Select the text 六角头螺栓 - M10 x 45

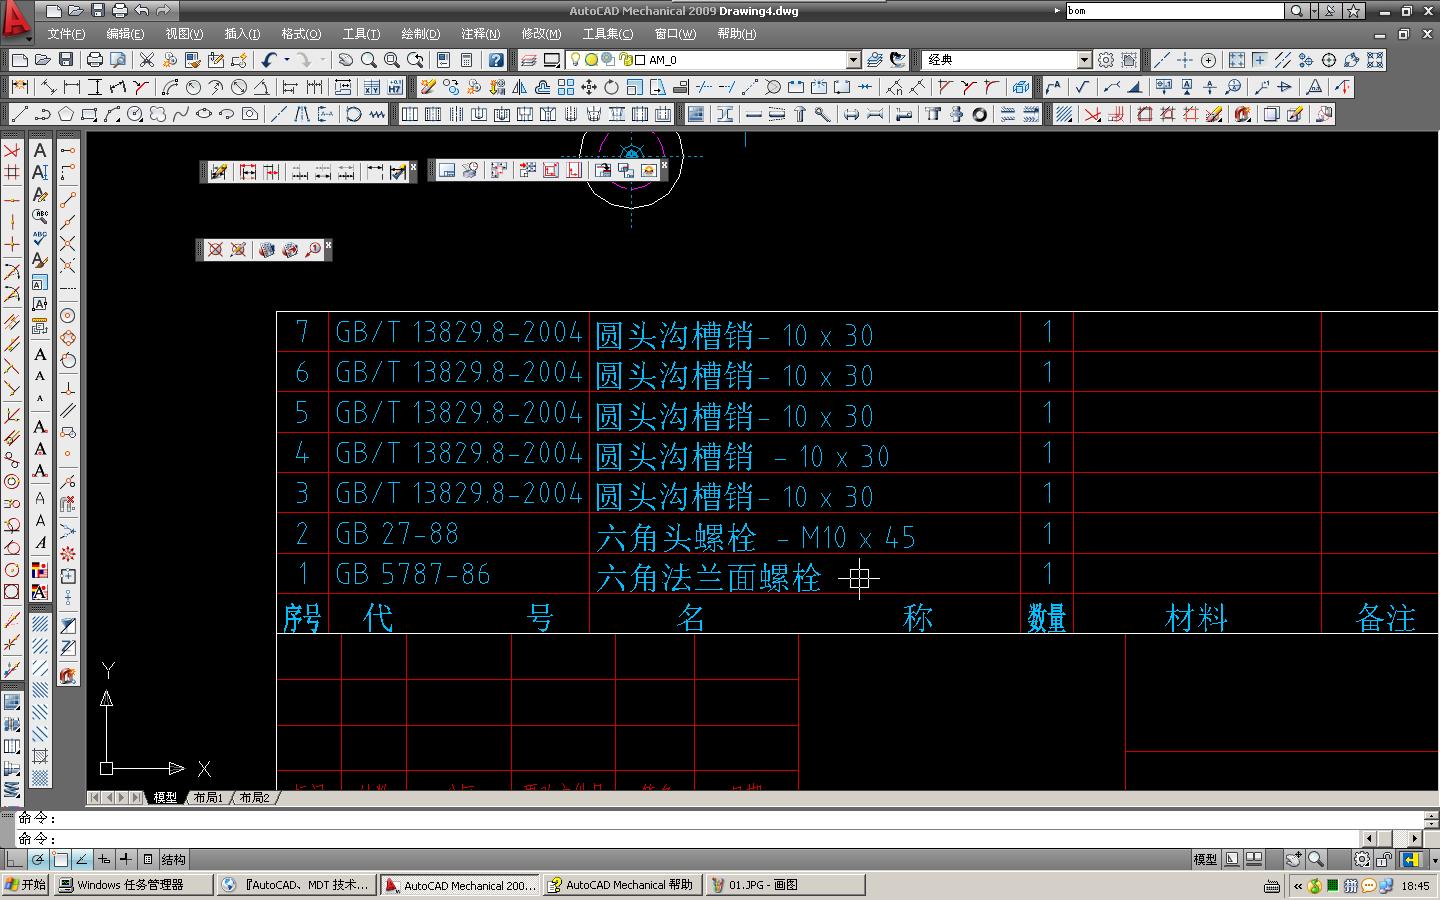click(756, 537)
